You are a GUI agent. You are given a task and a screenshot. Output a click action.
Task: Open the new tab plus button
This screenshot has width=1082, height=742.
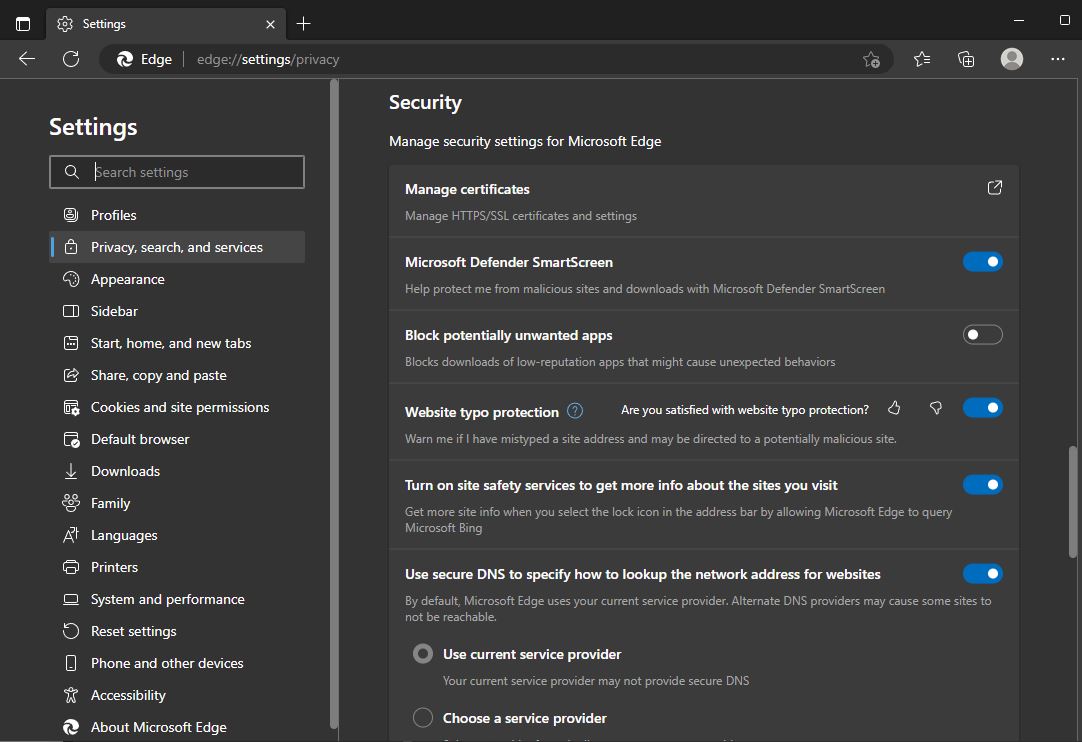click(x=304, y=23)
